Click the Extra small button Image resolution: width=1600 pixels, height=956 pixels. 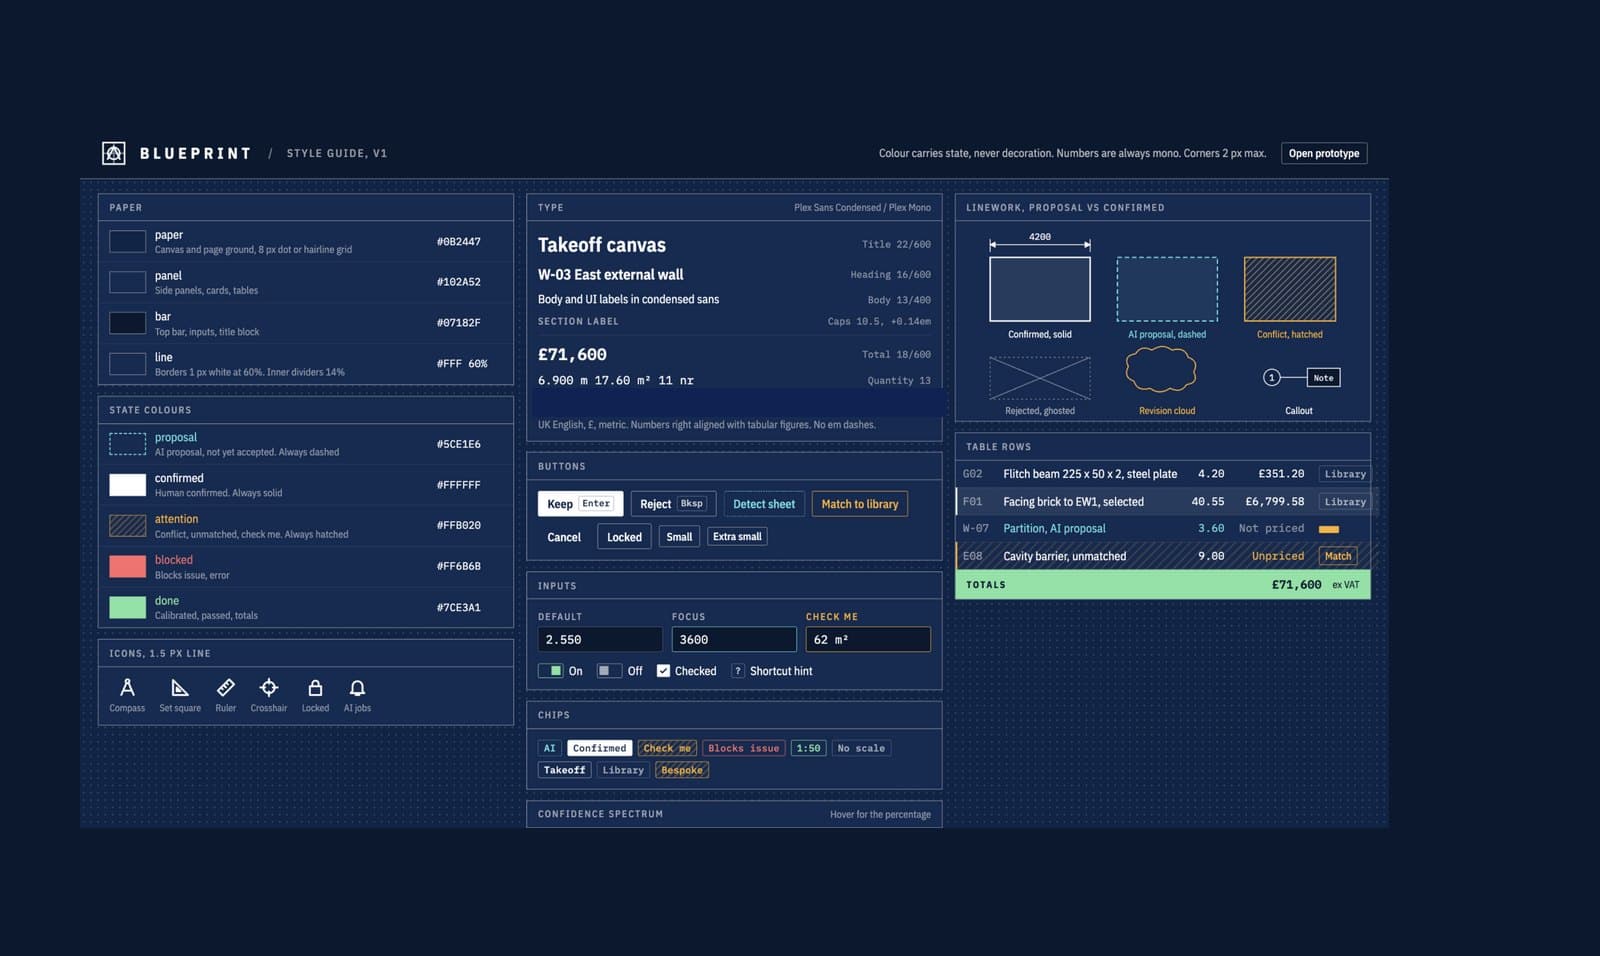point(737,537)
